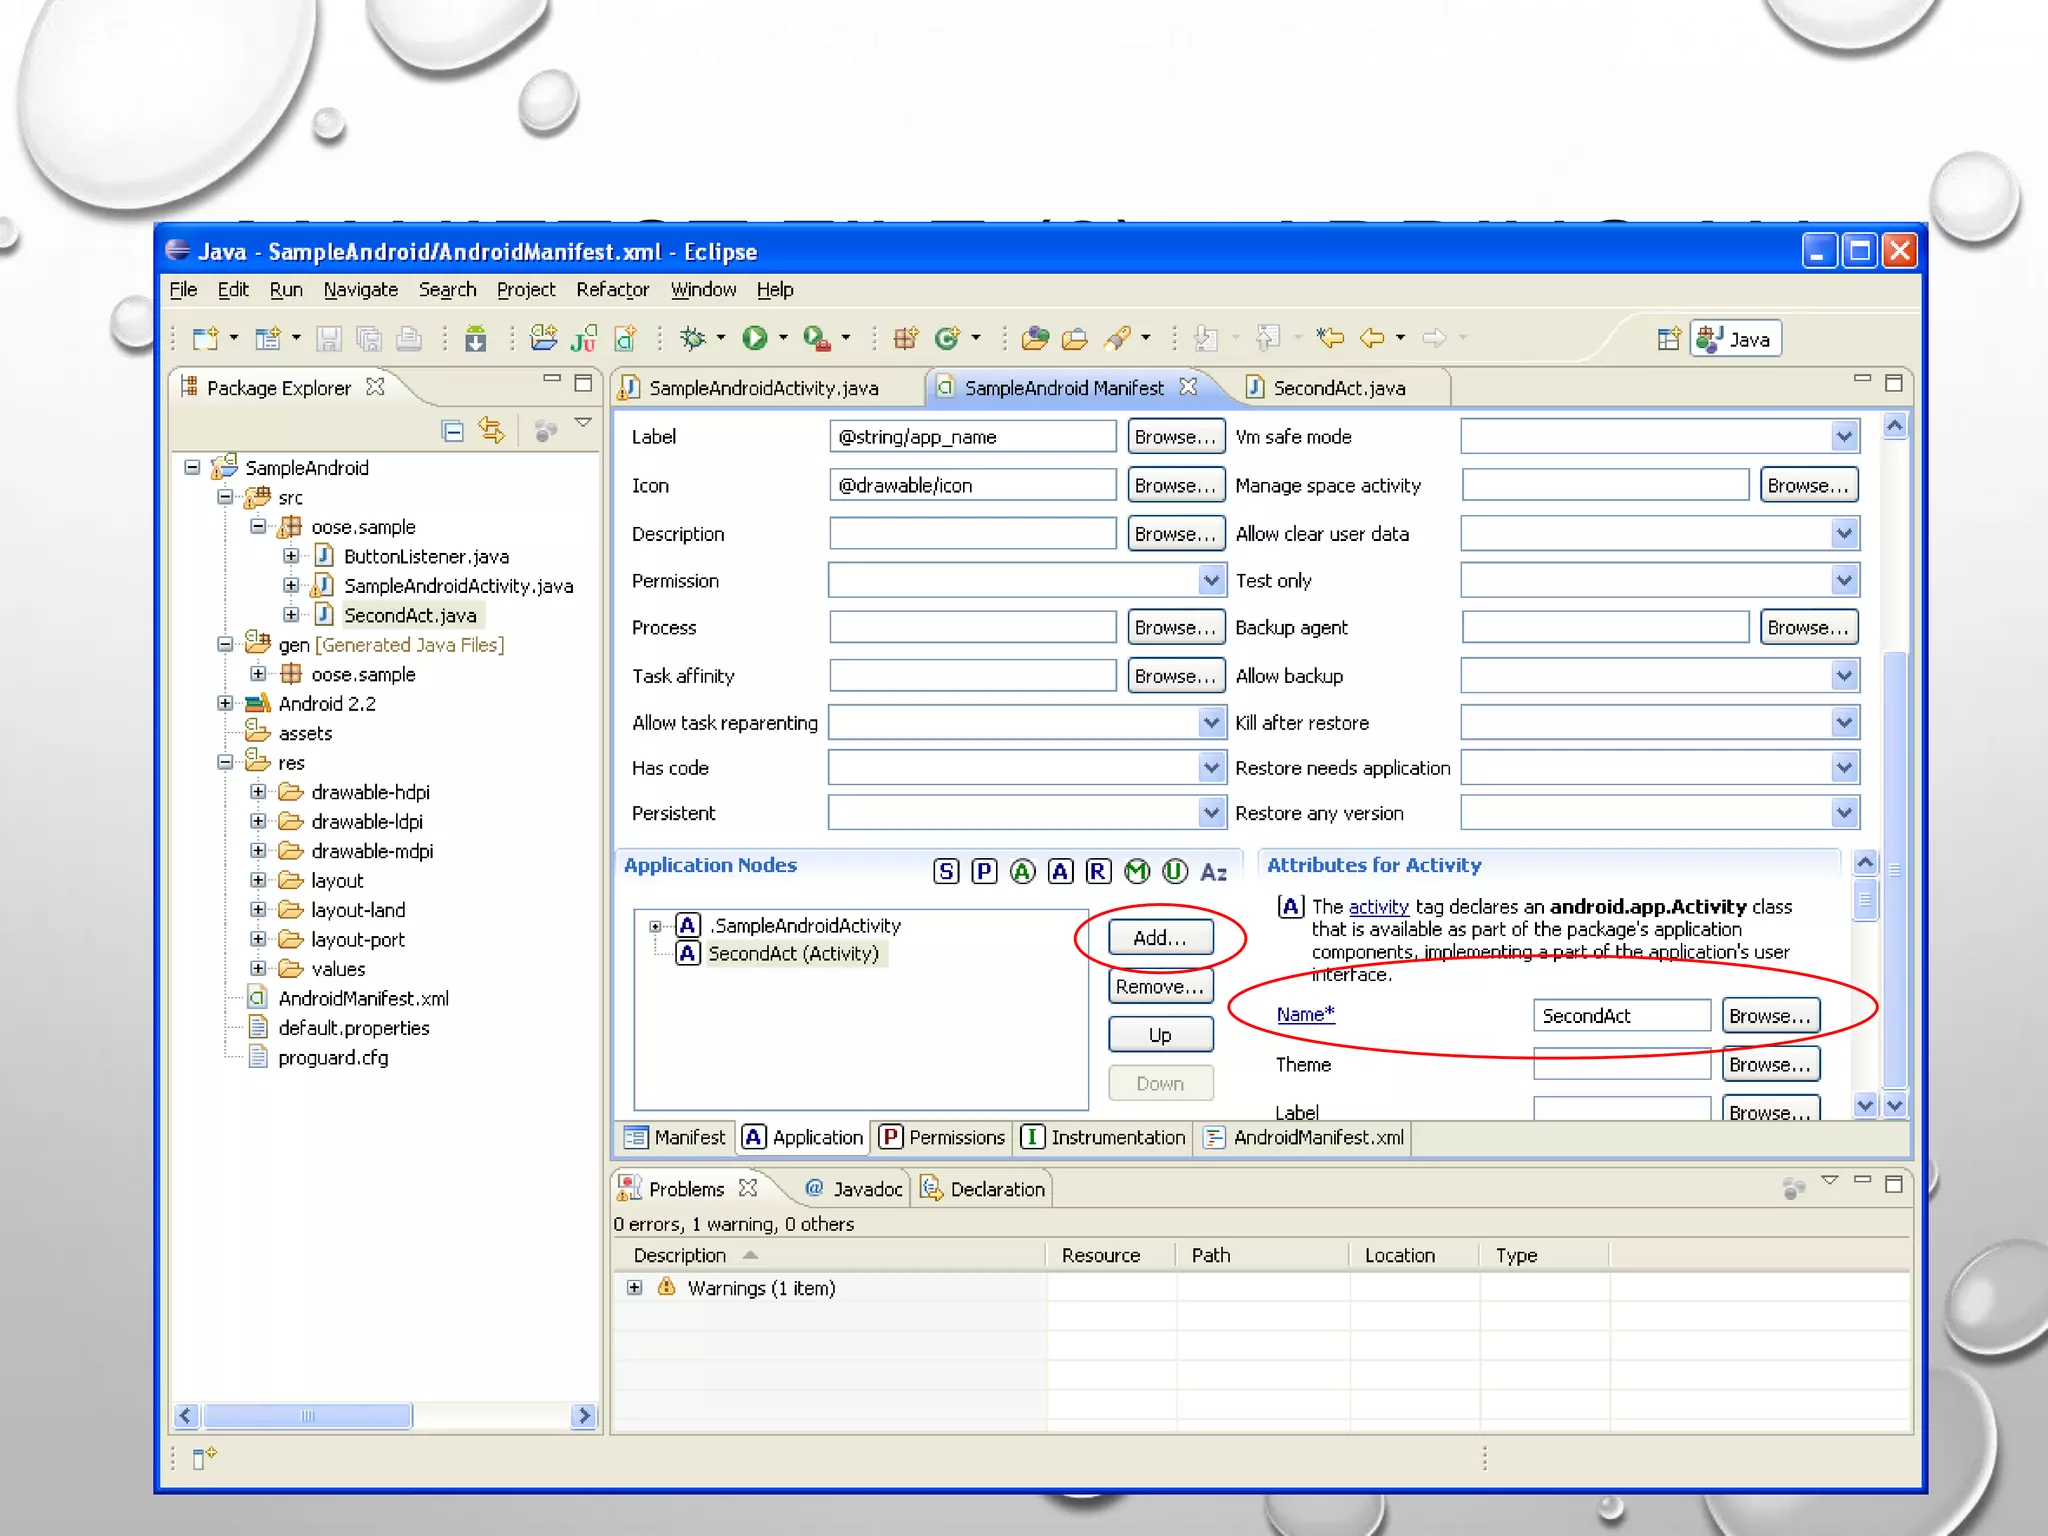The width and height of the screenshot is (2048, 1536).
Task: Open the Permission dropdown
Action: click(1211, 580)
